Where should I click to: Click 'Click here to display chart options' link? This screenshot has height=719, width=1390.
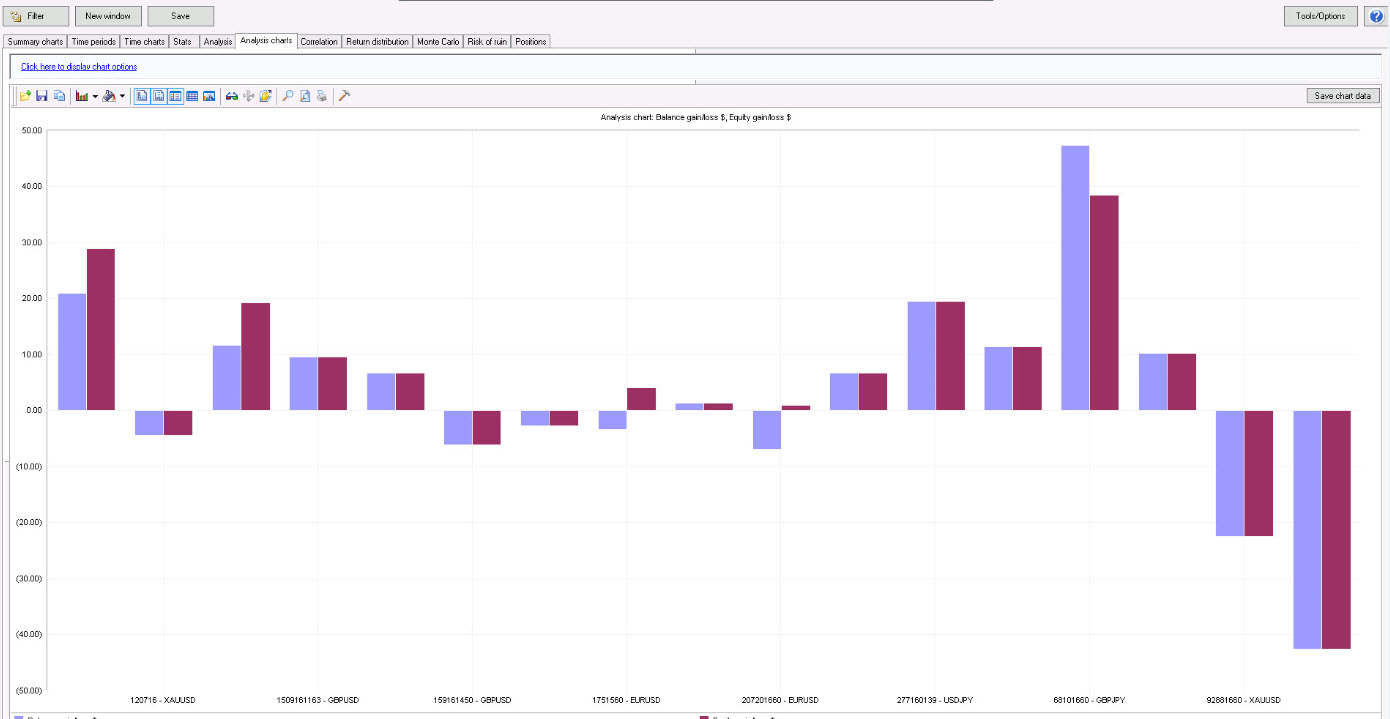(79, 67)
